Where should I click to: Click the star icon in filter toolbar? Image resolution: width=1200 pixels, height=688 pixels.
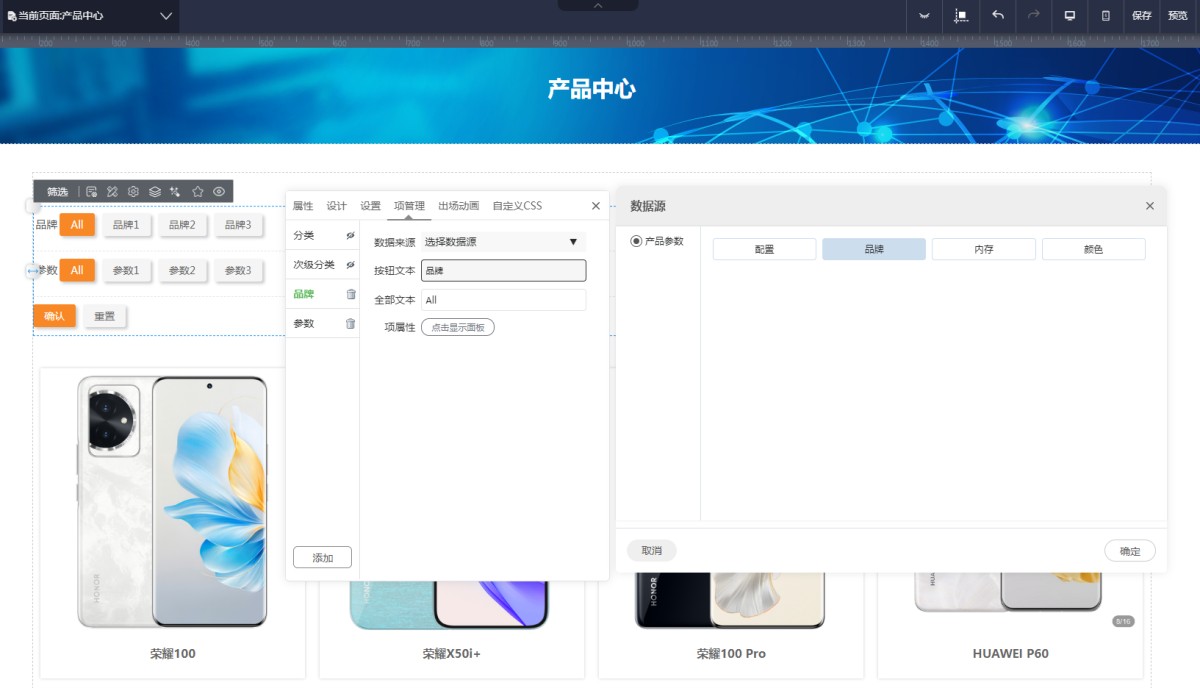(198, 191)
